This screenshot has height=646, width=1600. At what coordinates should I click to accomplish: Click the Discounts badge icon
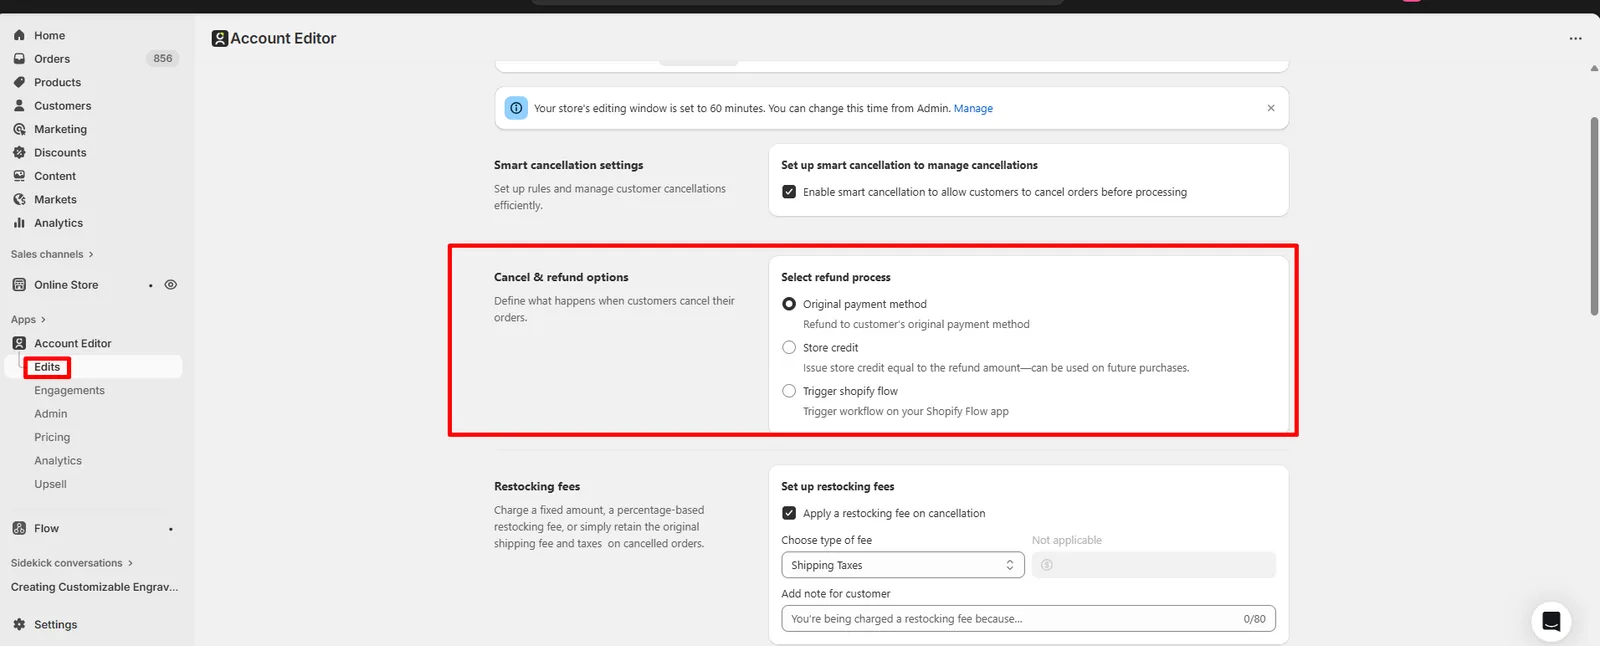tap(19, 152)
